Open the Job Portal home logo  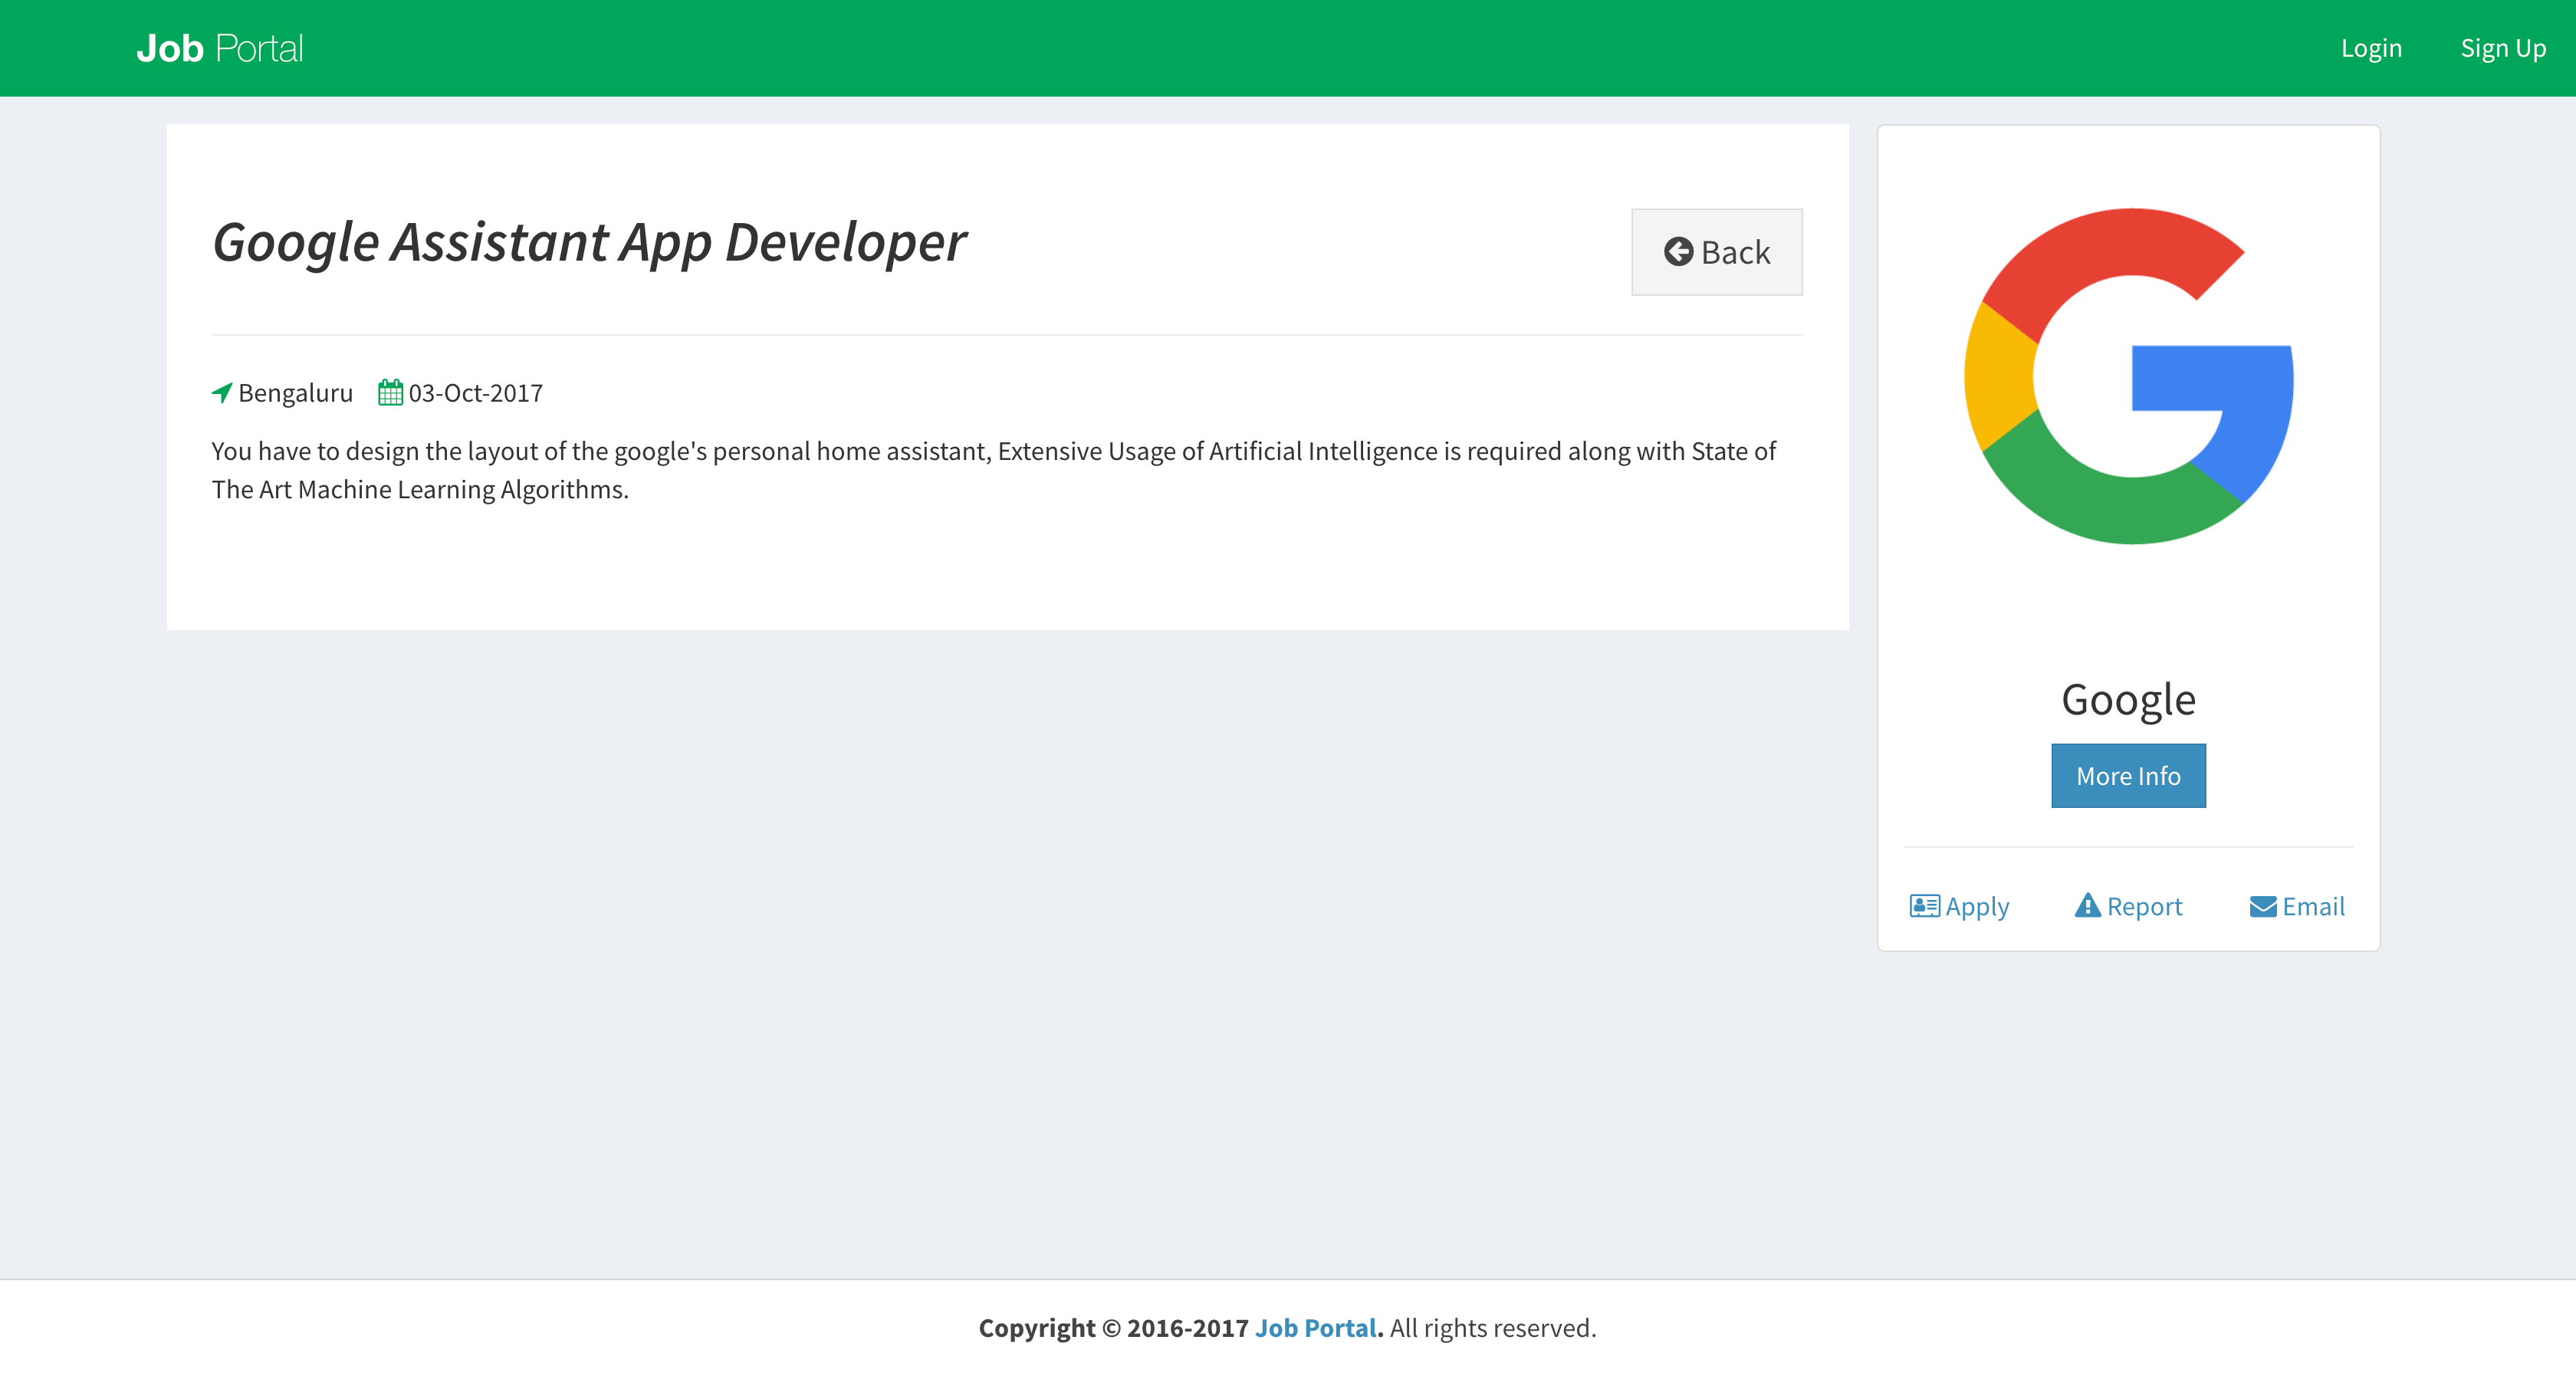click(x=220, y=48)
